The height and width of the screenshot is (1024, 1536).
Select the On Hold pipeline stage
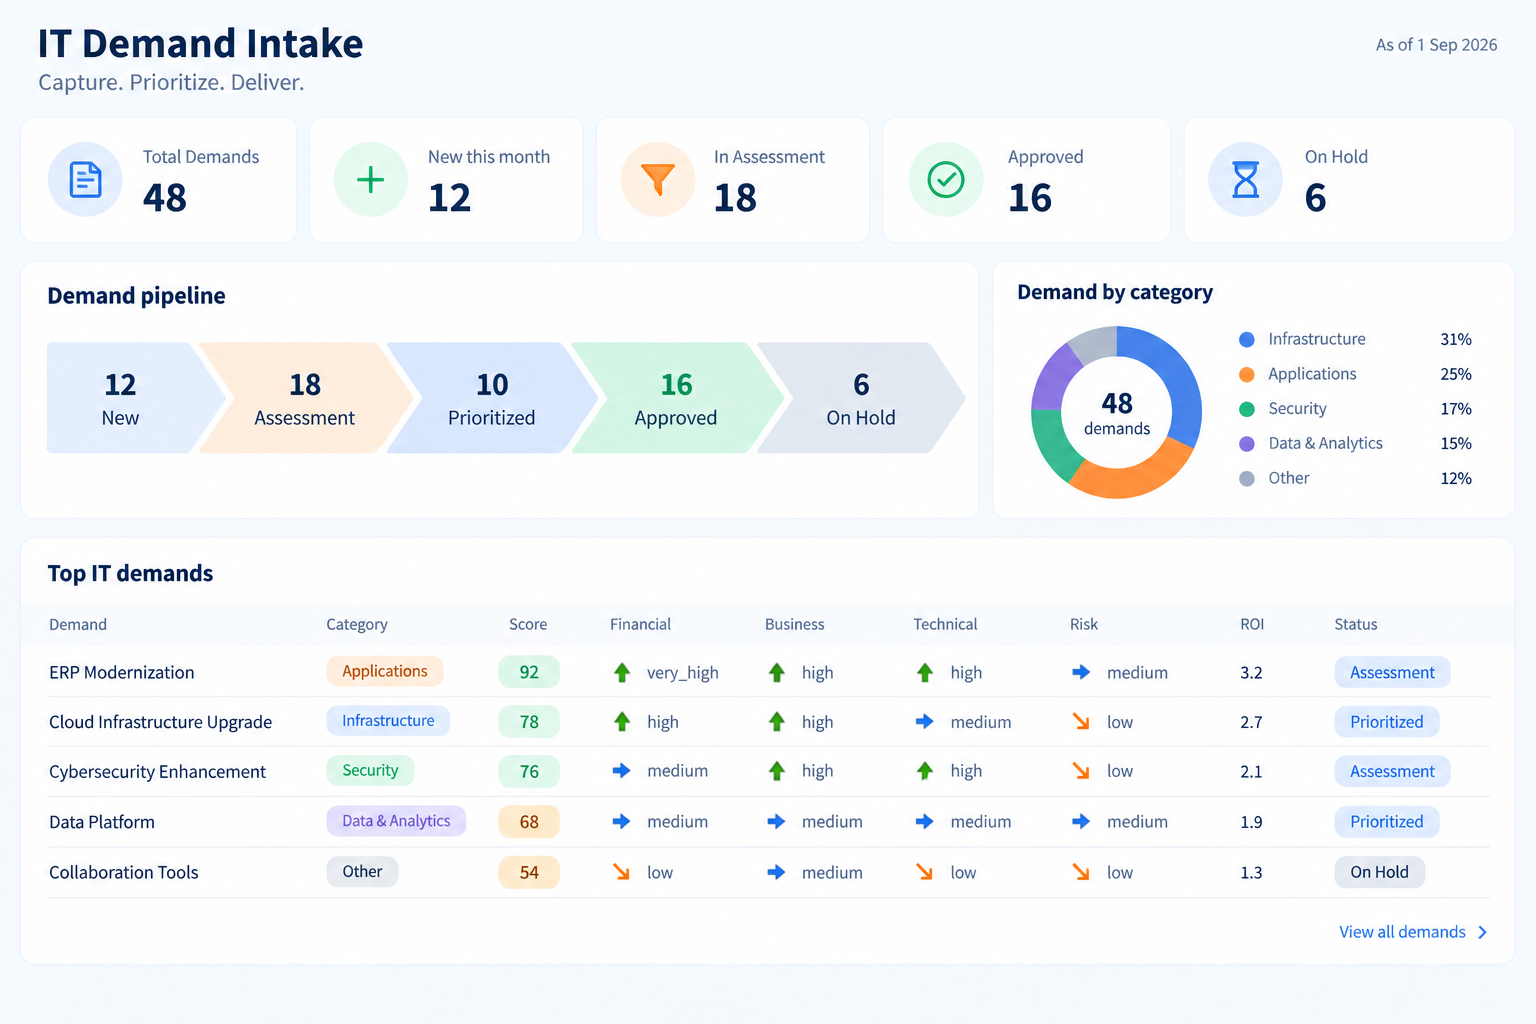[x=861, y=398]
